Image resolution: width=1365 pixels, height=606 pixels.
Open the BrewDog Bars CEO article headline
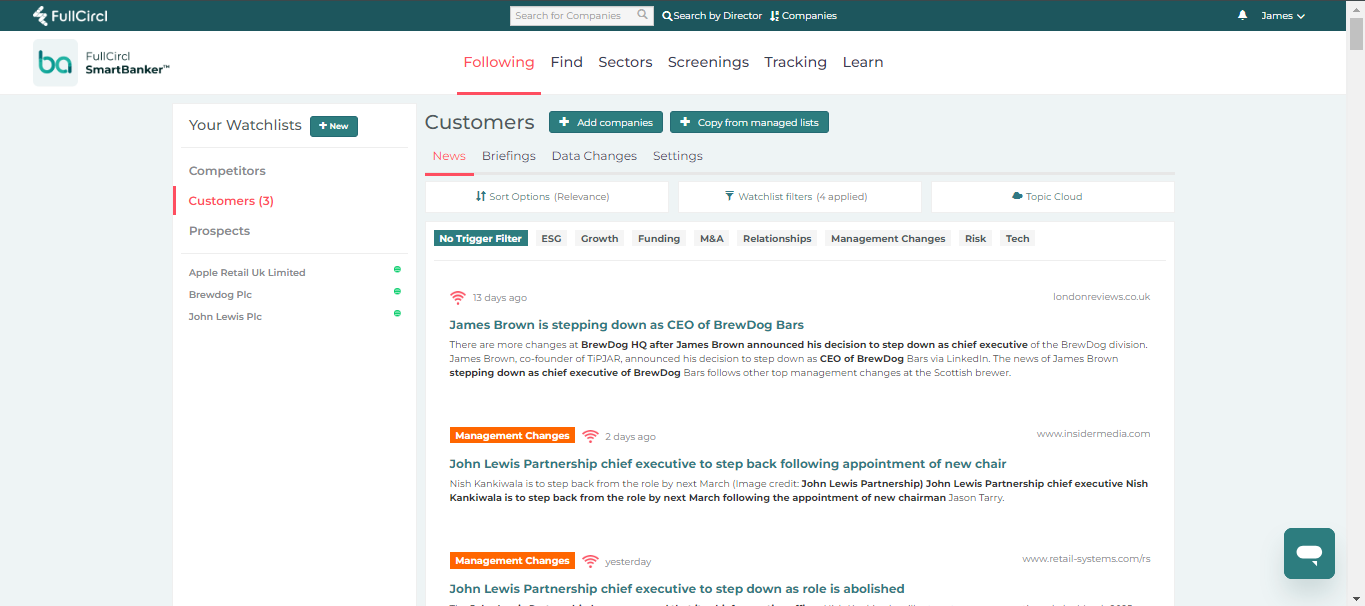[626, 325]
